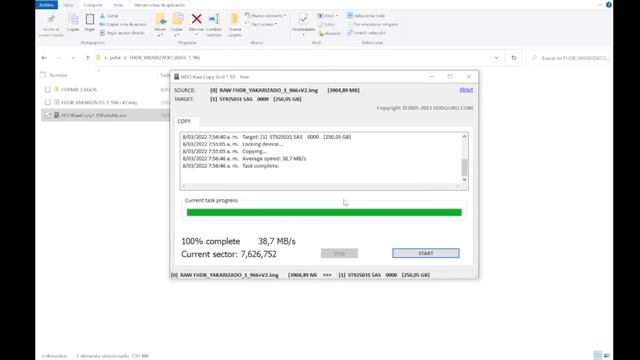Click the 'Current sector: 7,626,752' text

(229, 254)
